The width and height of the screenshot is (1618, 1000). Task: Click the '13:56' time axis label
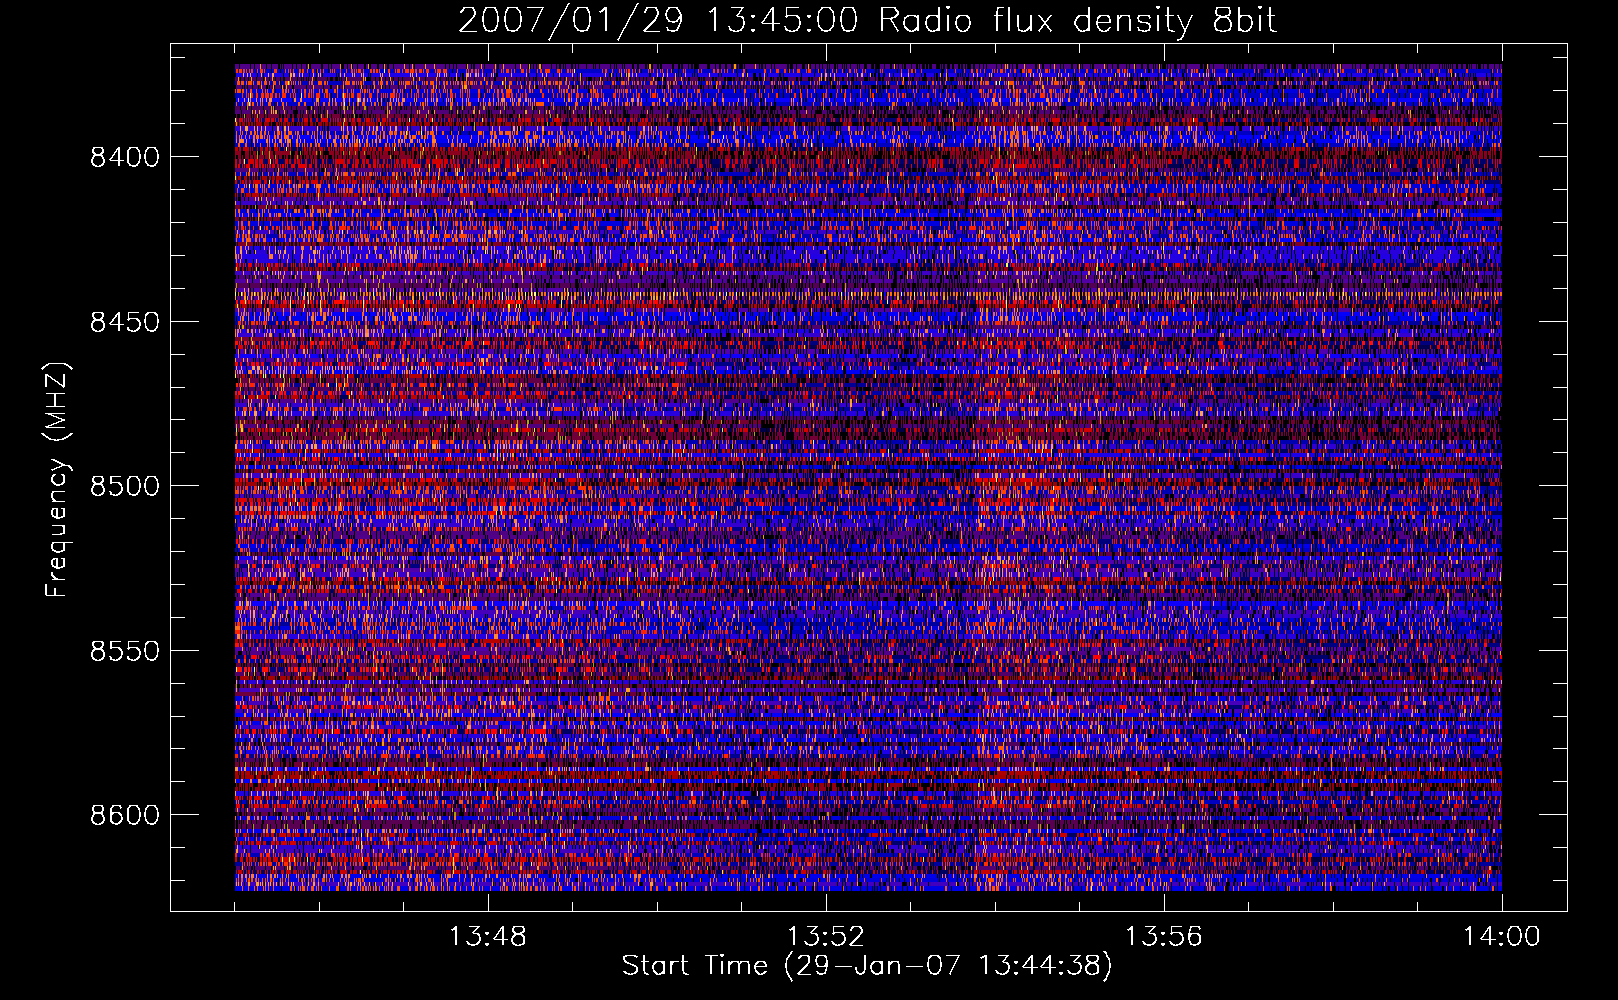click(x=1163, y=937)
